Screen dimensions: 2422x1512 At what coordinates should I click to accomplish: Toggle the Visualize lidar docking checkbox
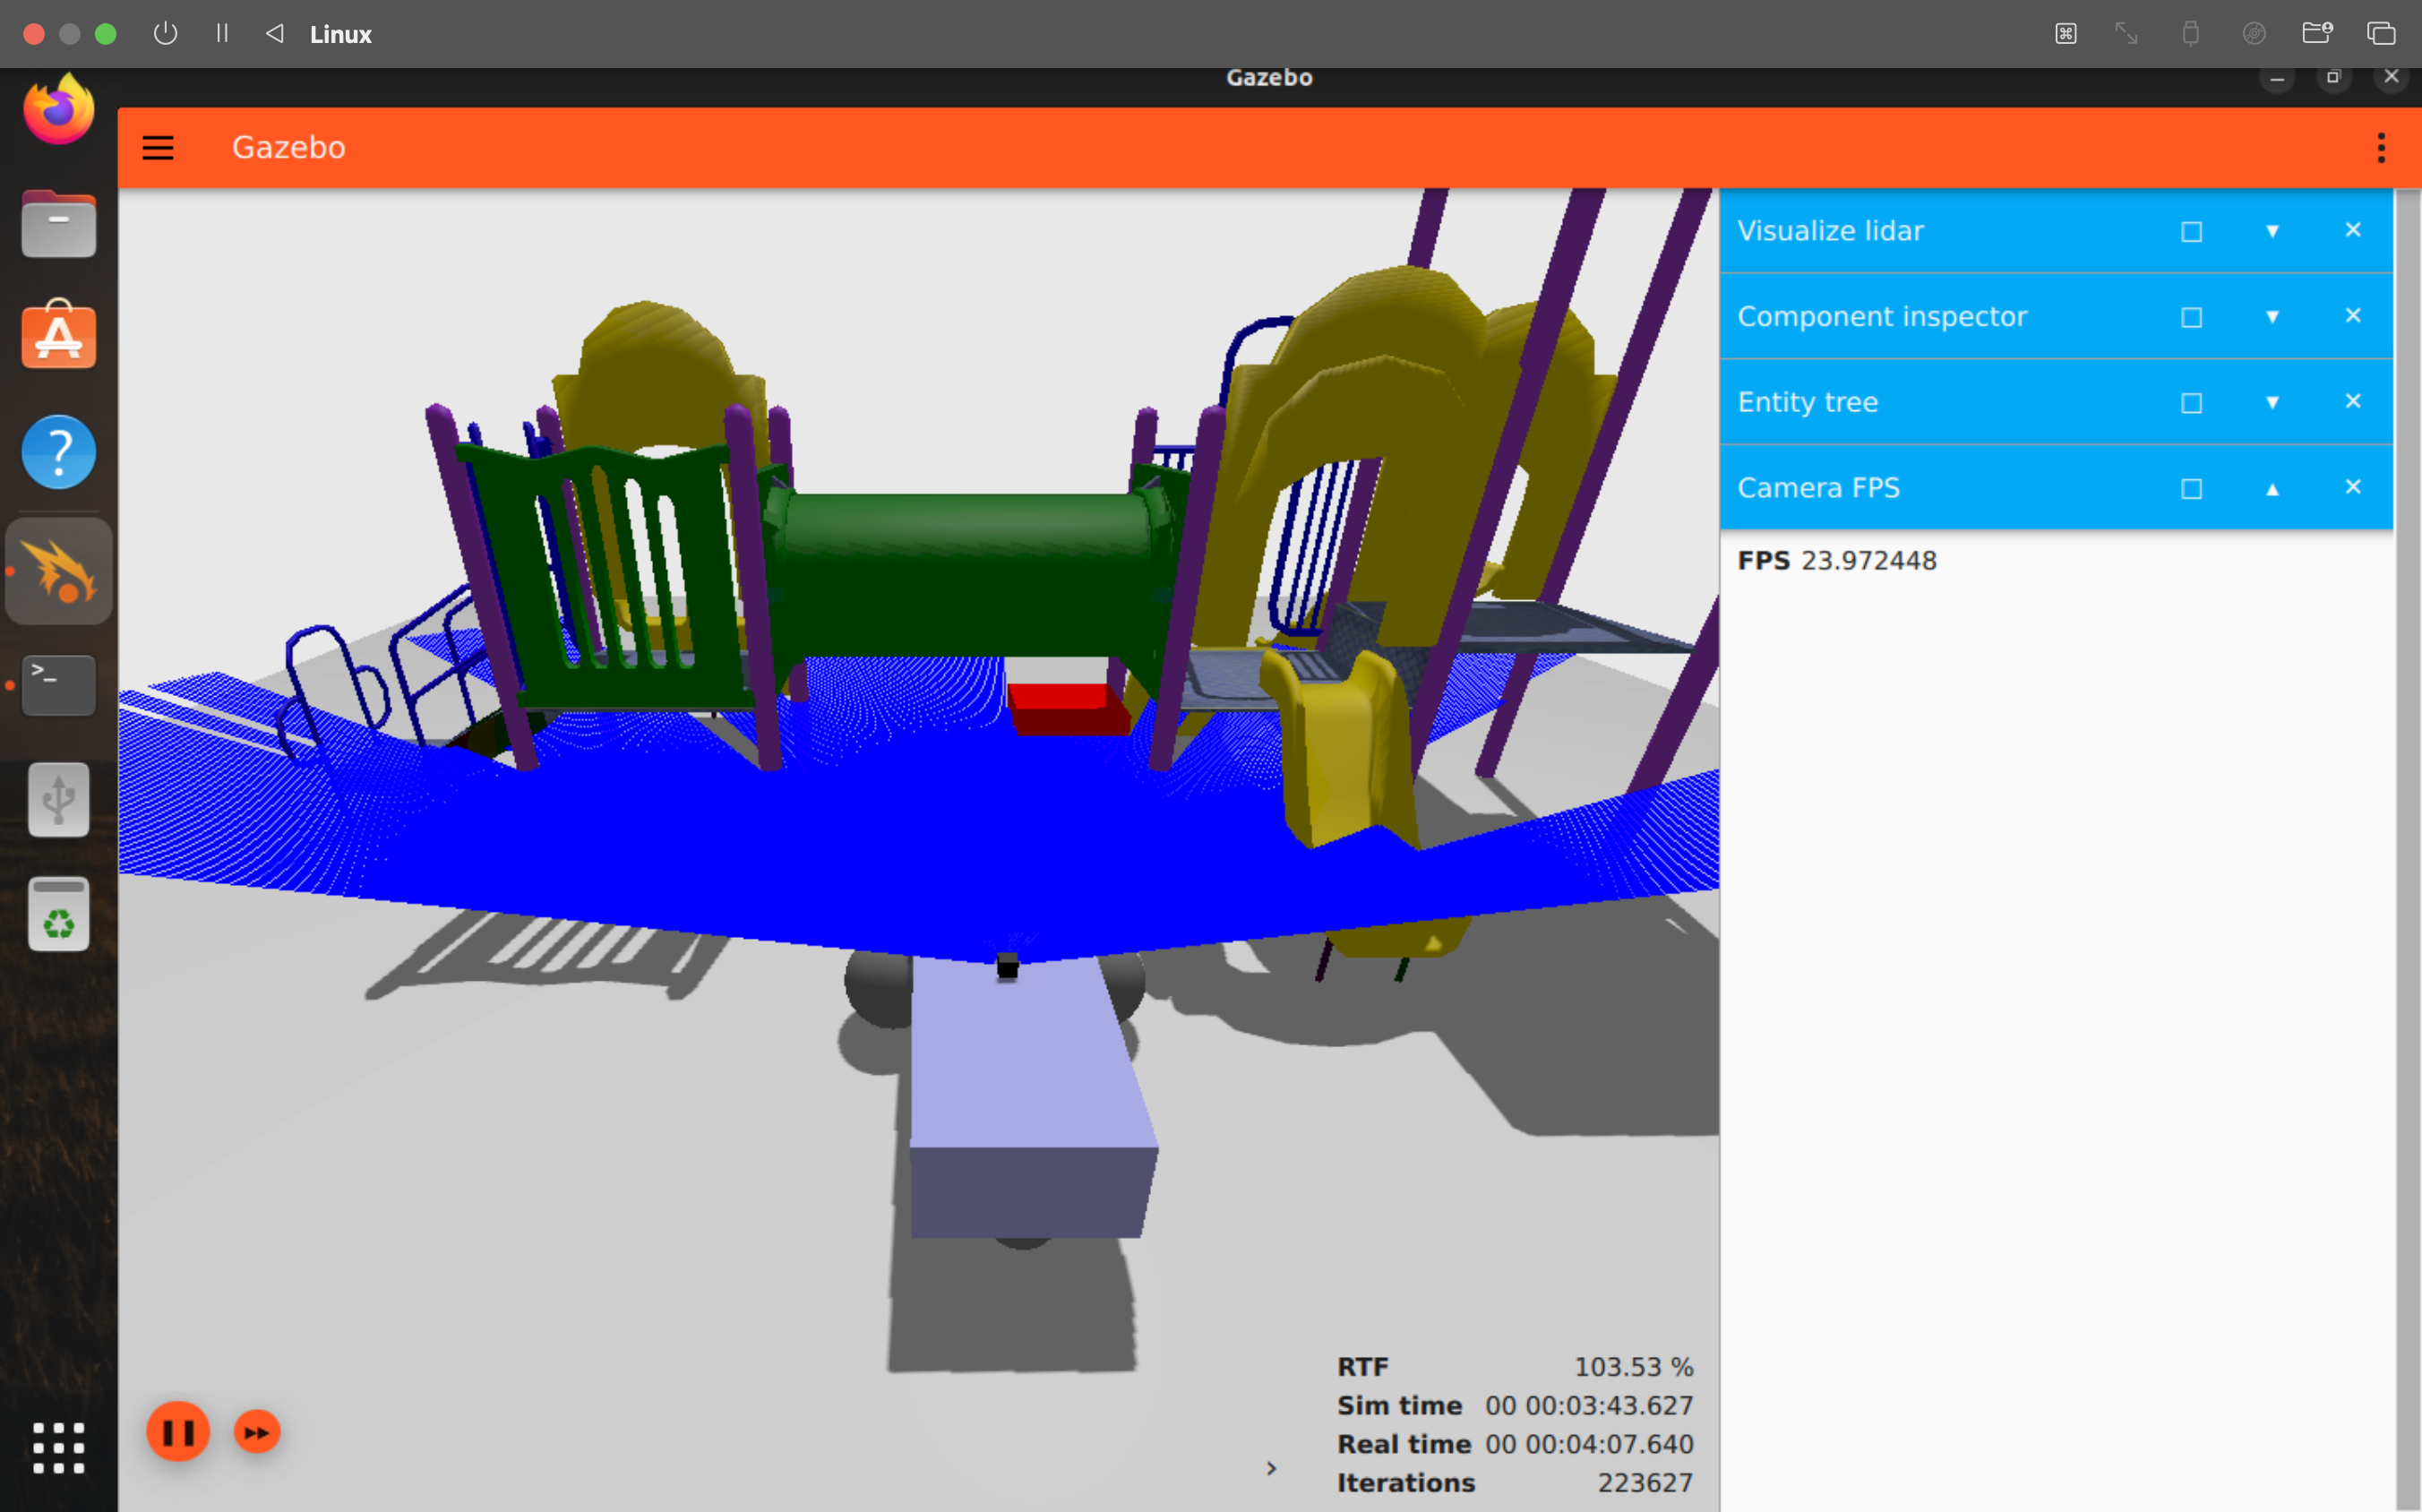point(2190,230)
